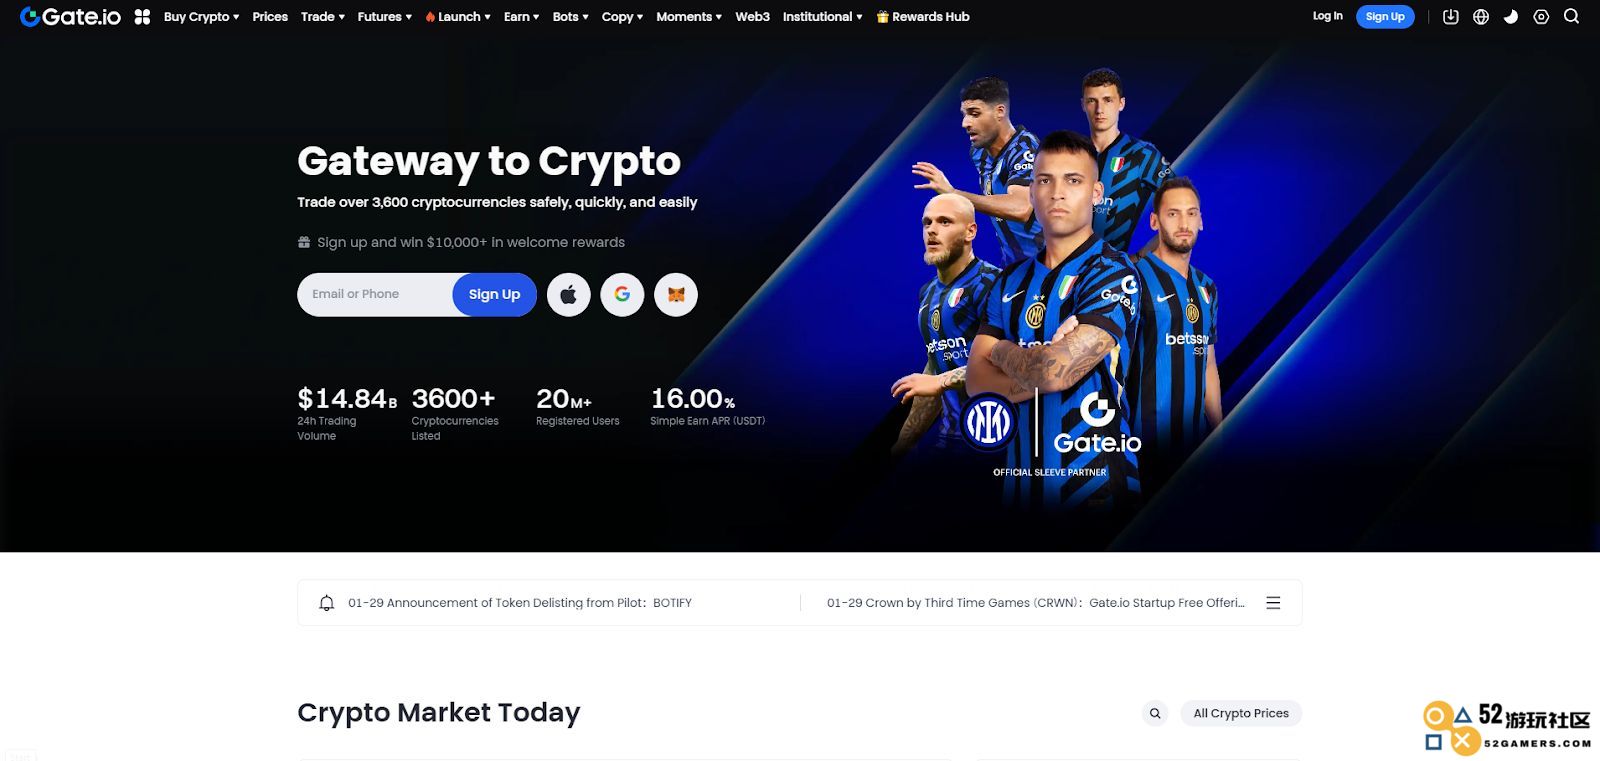Click the Log In link
Image resolution: width=1600 pixels, height=761 pixels.
(x=1327, y=16)
